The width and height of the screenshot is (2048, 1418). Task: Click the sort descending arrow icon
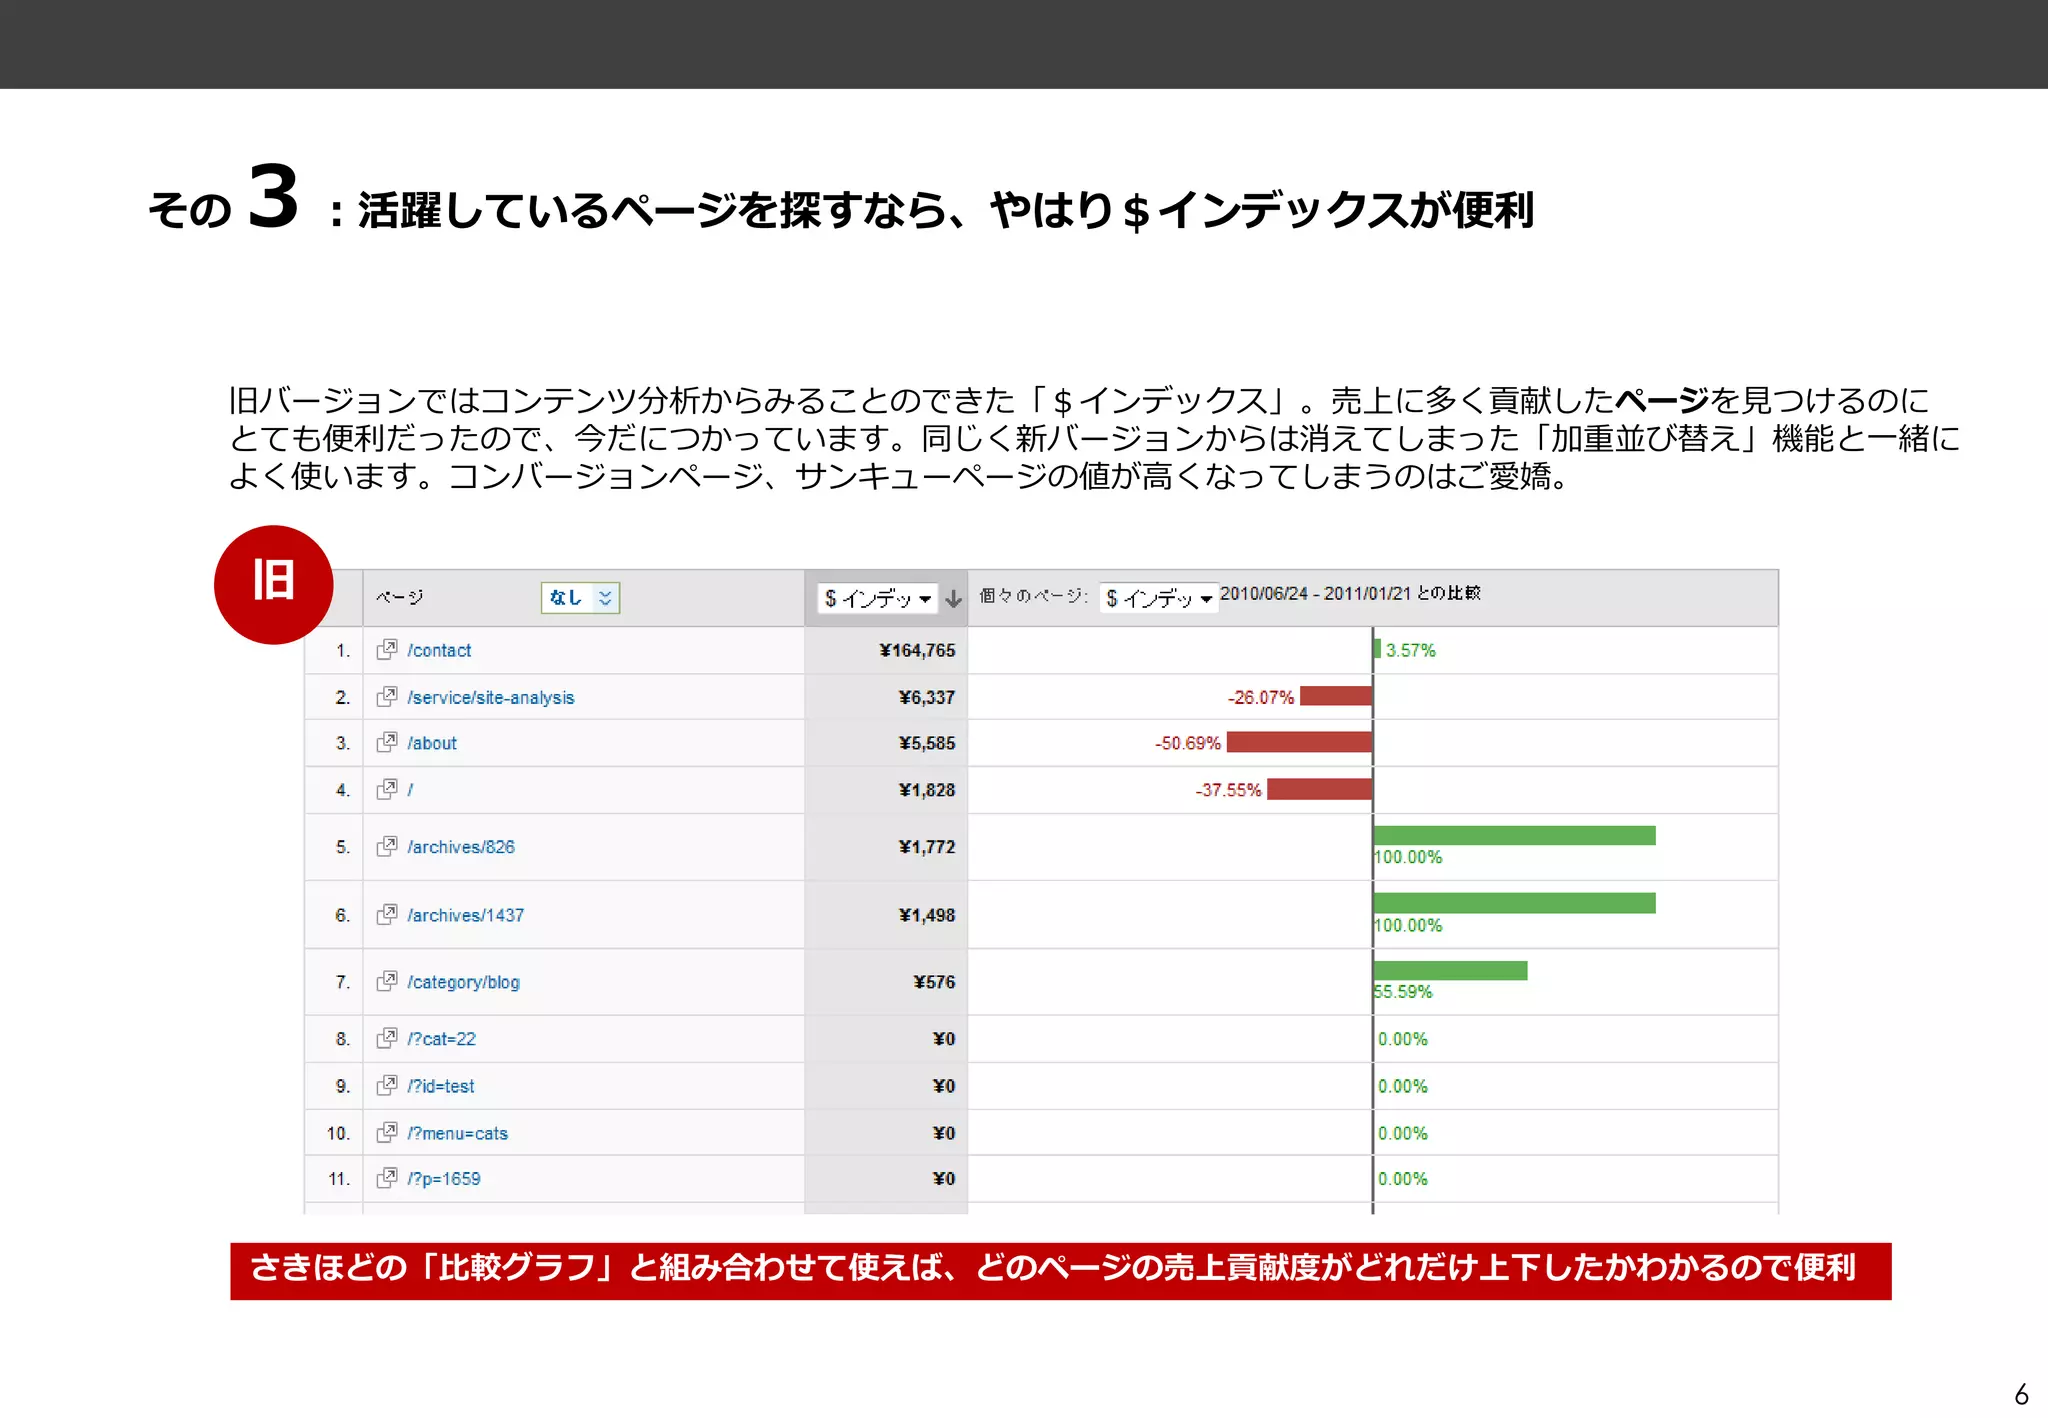tap(953, 599)
